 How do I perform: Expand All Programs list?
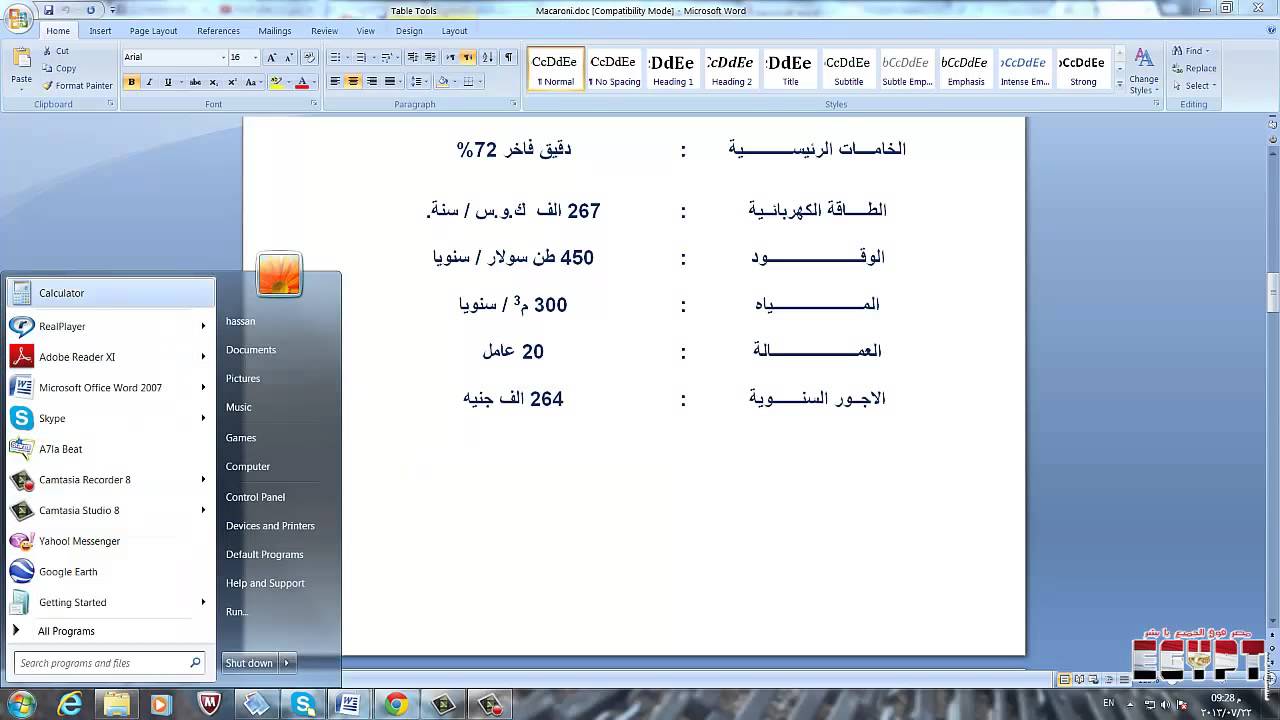click(x=66, y=631)
